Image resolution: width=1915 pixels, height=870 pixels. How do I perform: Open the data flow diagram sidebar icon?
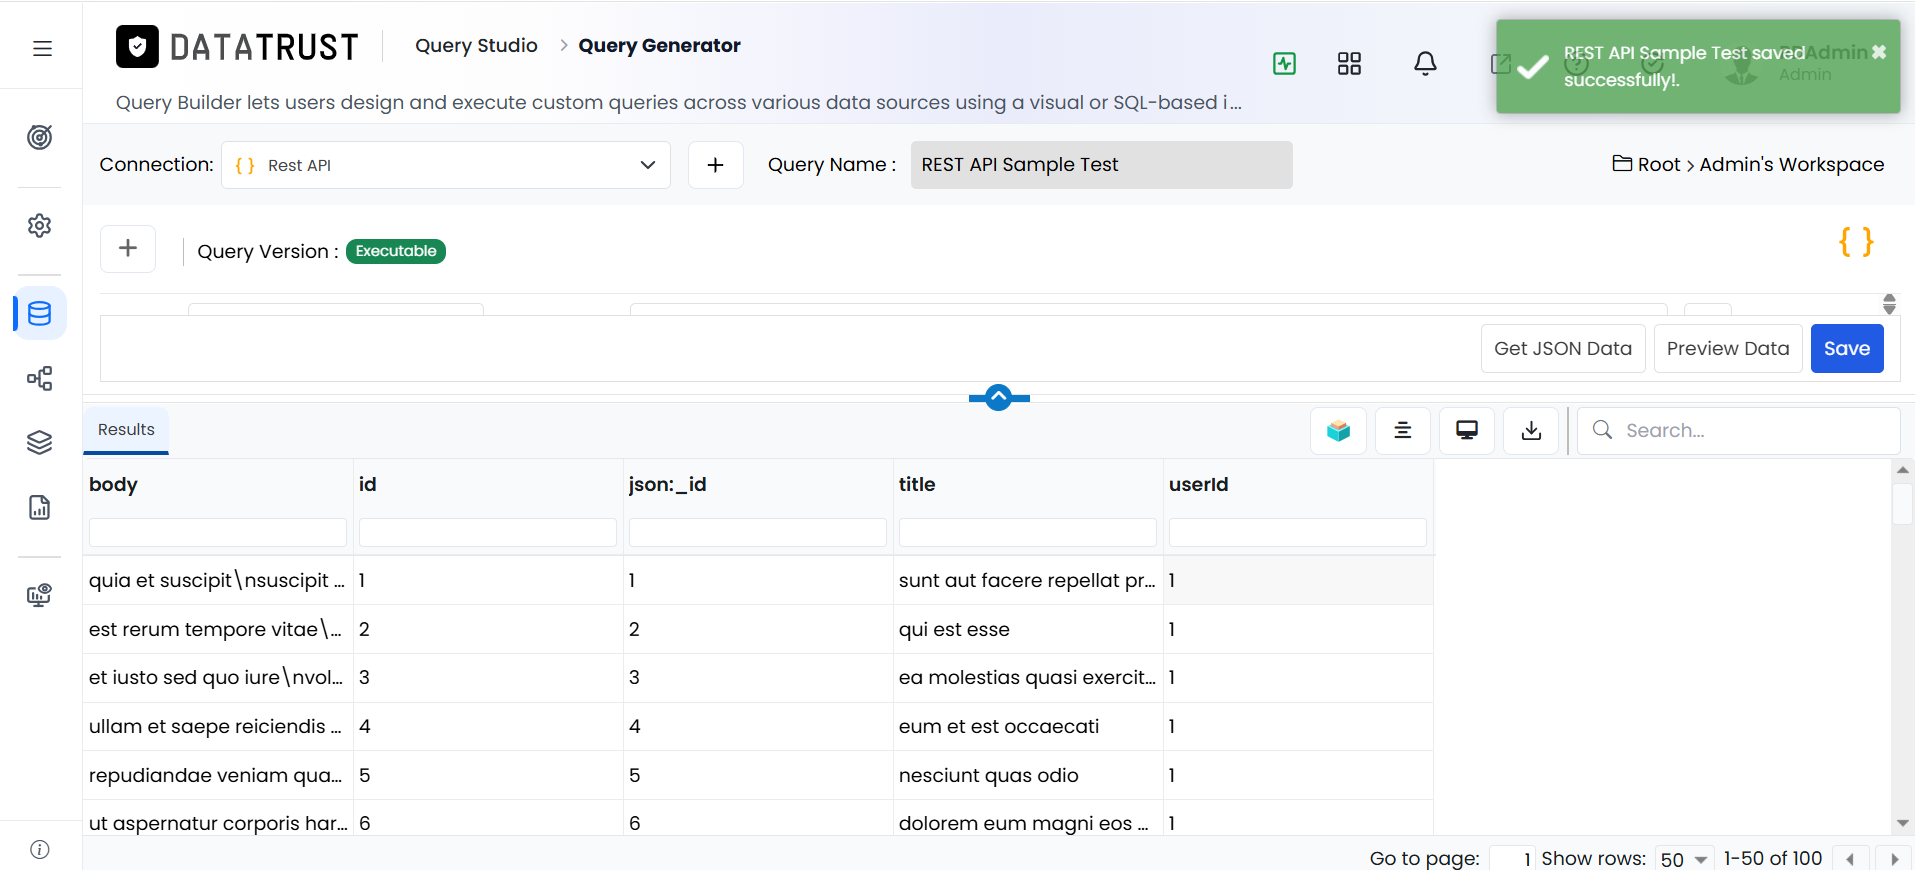tap(40, 378)
